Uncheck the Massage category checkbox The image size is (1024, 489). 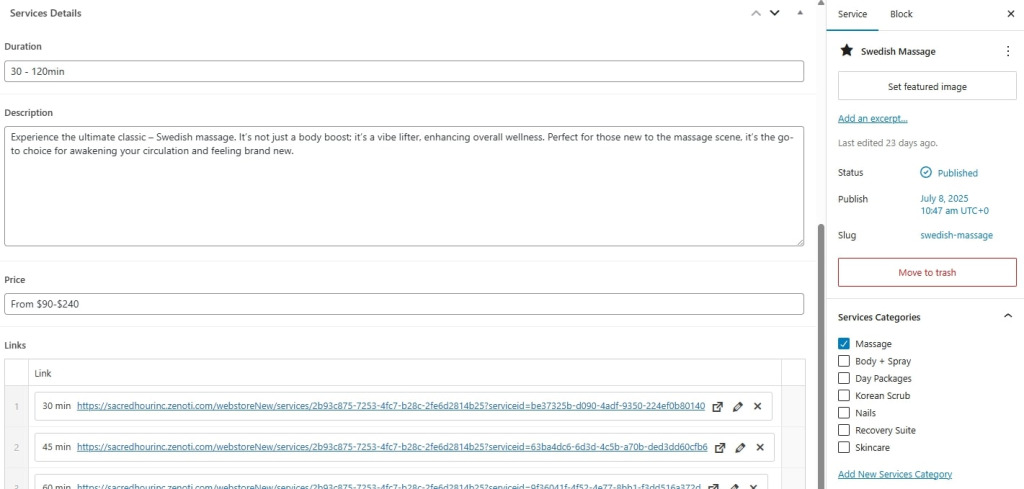(844, 344)
